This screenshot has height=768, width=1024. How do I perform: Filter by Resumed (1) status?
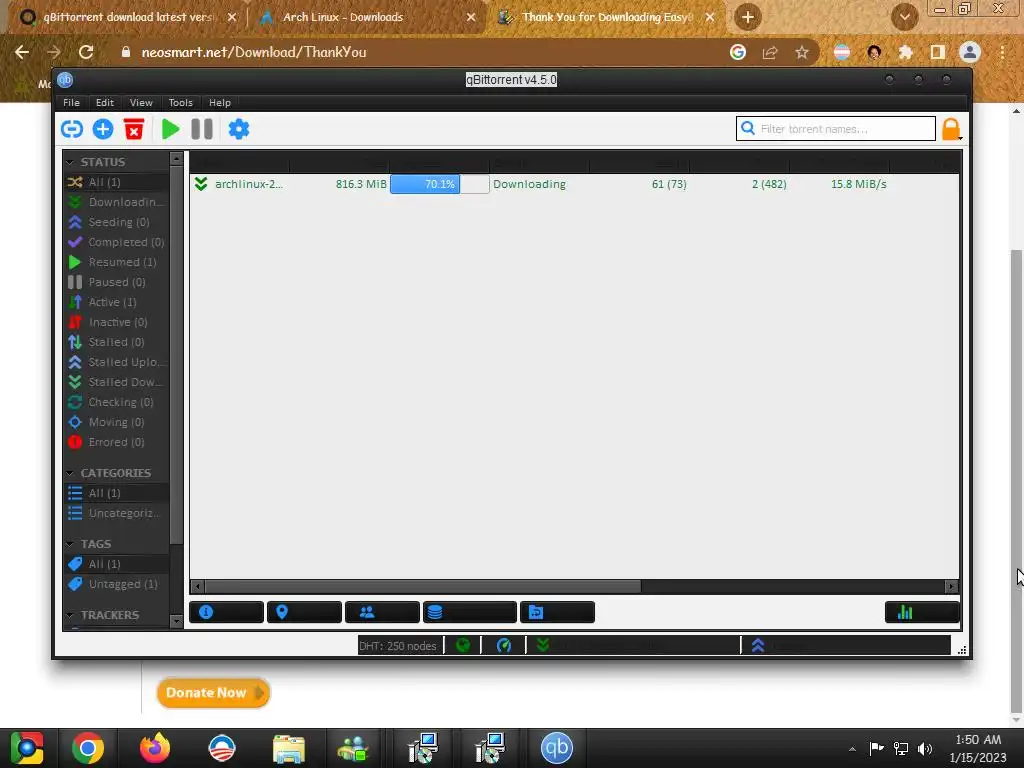[x=116, y=262]
